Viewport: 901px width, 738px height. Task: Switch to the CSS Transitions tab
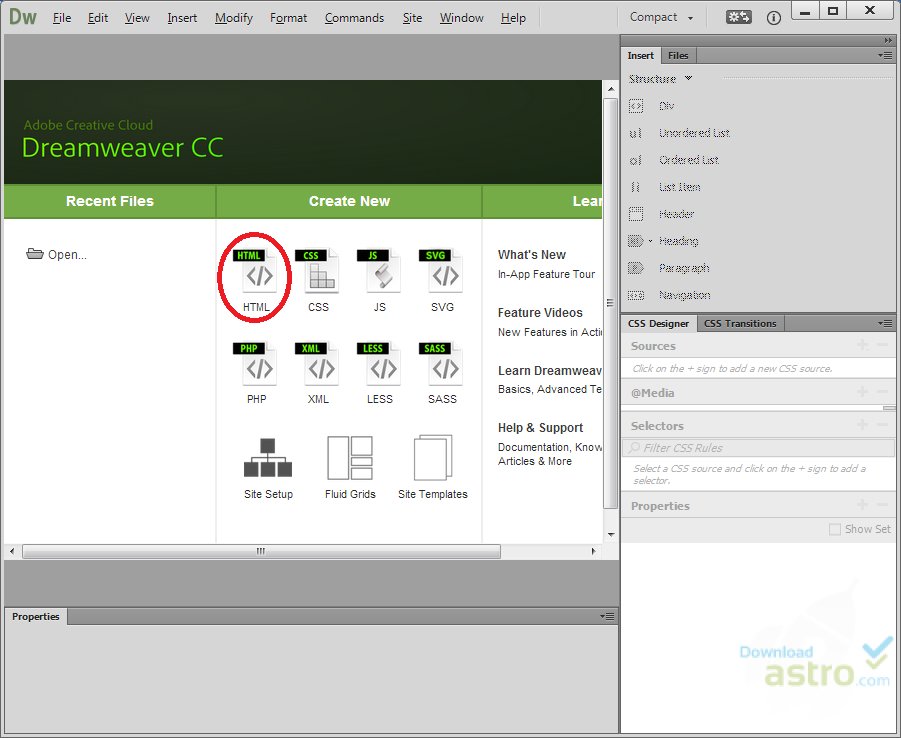(x=740, y=323)
